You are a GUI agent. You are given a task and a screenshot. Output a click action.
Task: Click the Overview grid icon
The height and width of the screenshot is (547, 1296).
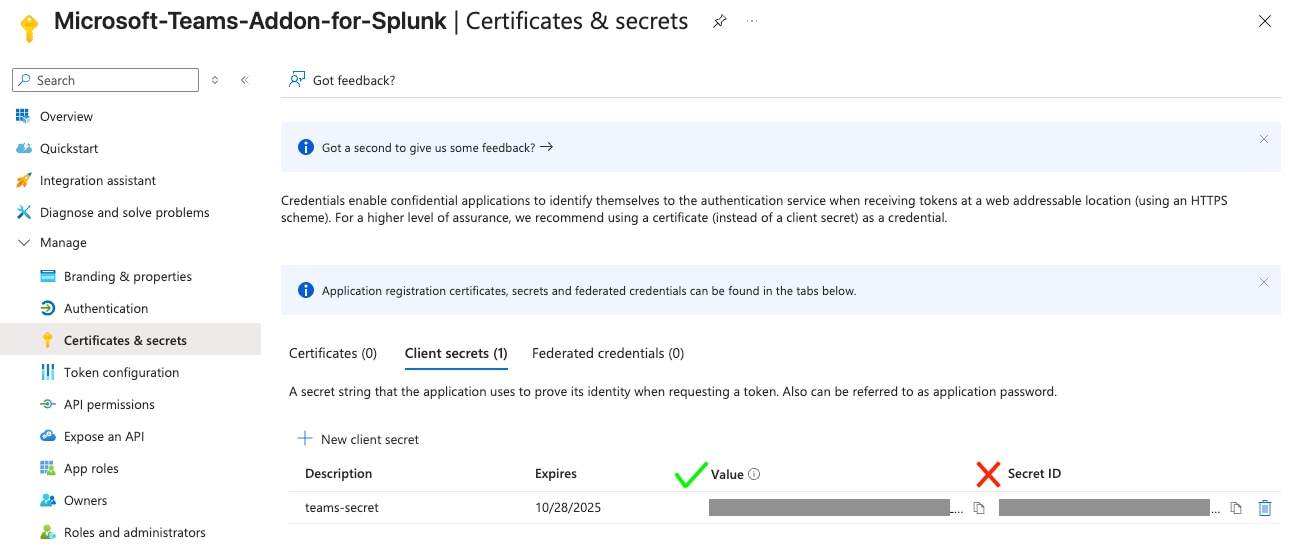(23, 116)
